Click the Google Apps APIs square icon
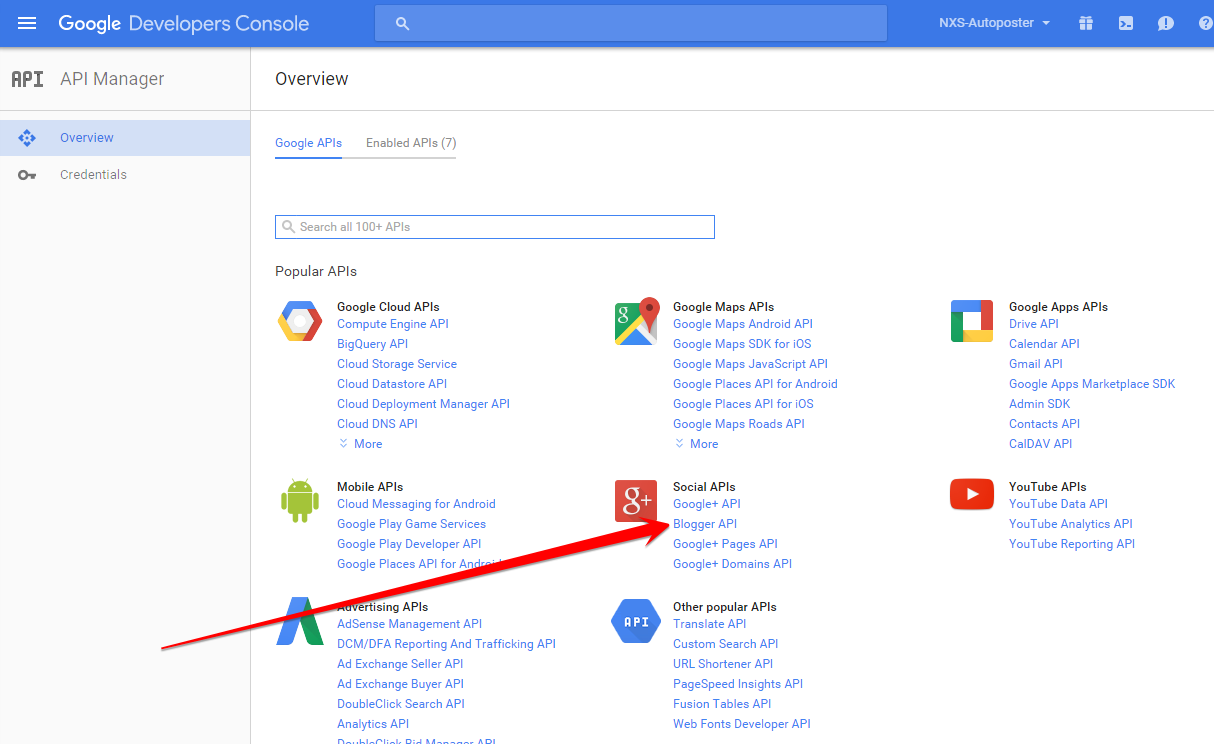 (972, 322)
